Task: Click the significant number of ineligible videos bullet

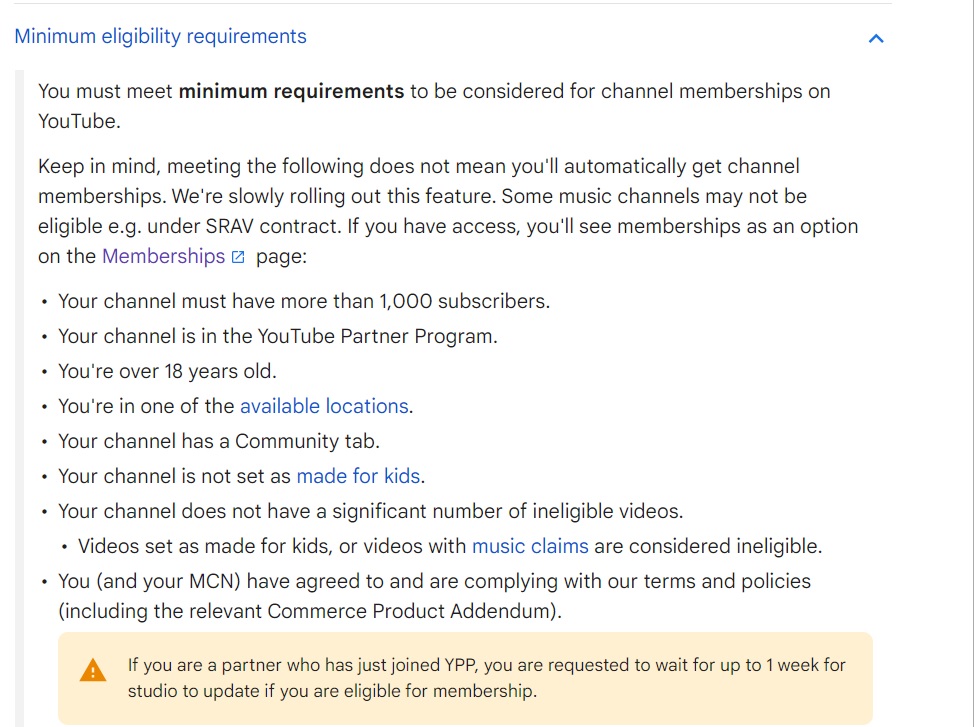Action: click(x=371, y=511)
